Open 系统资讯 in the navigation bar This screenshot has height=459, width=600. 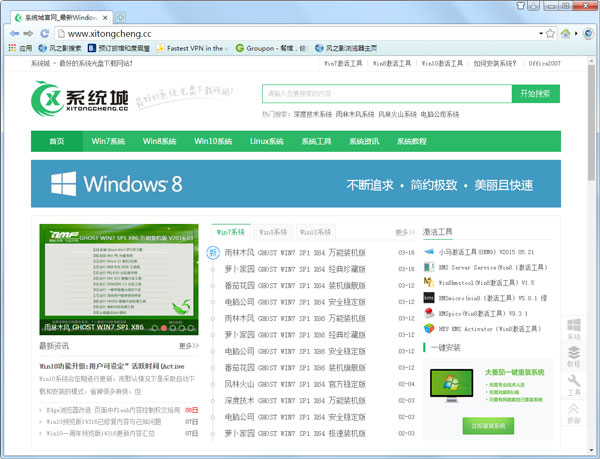(x=364, y=141)
